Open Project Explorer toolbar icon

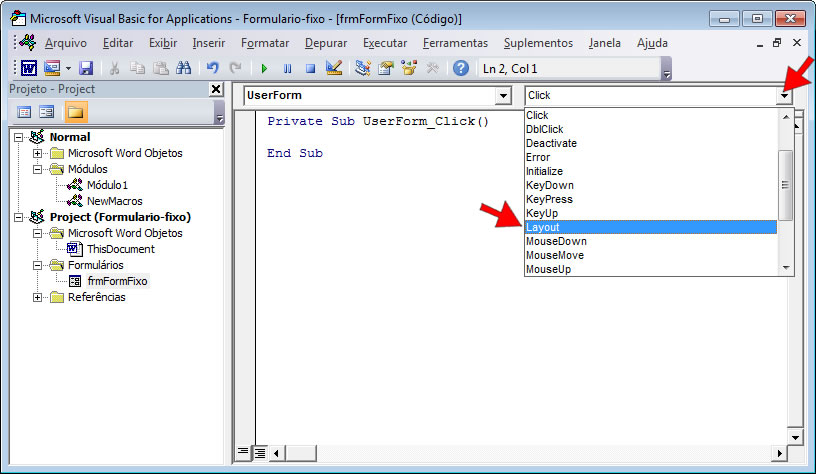(362, 68)
